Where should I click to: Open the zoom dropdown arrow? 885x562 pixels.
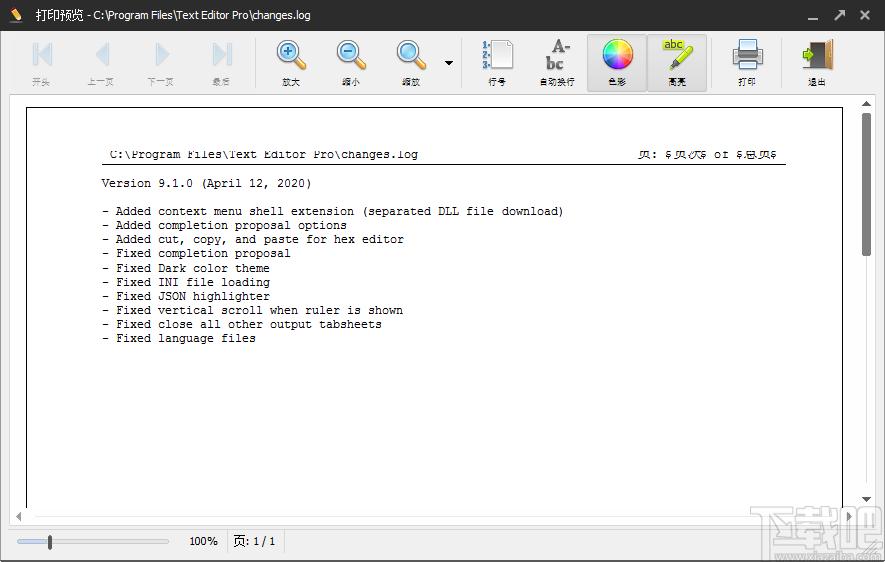449,63
